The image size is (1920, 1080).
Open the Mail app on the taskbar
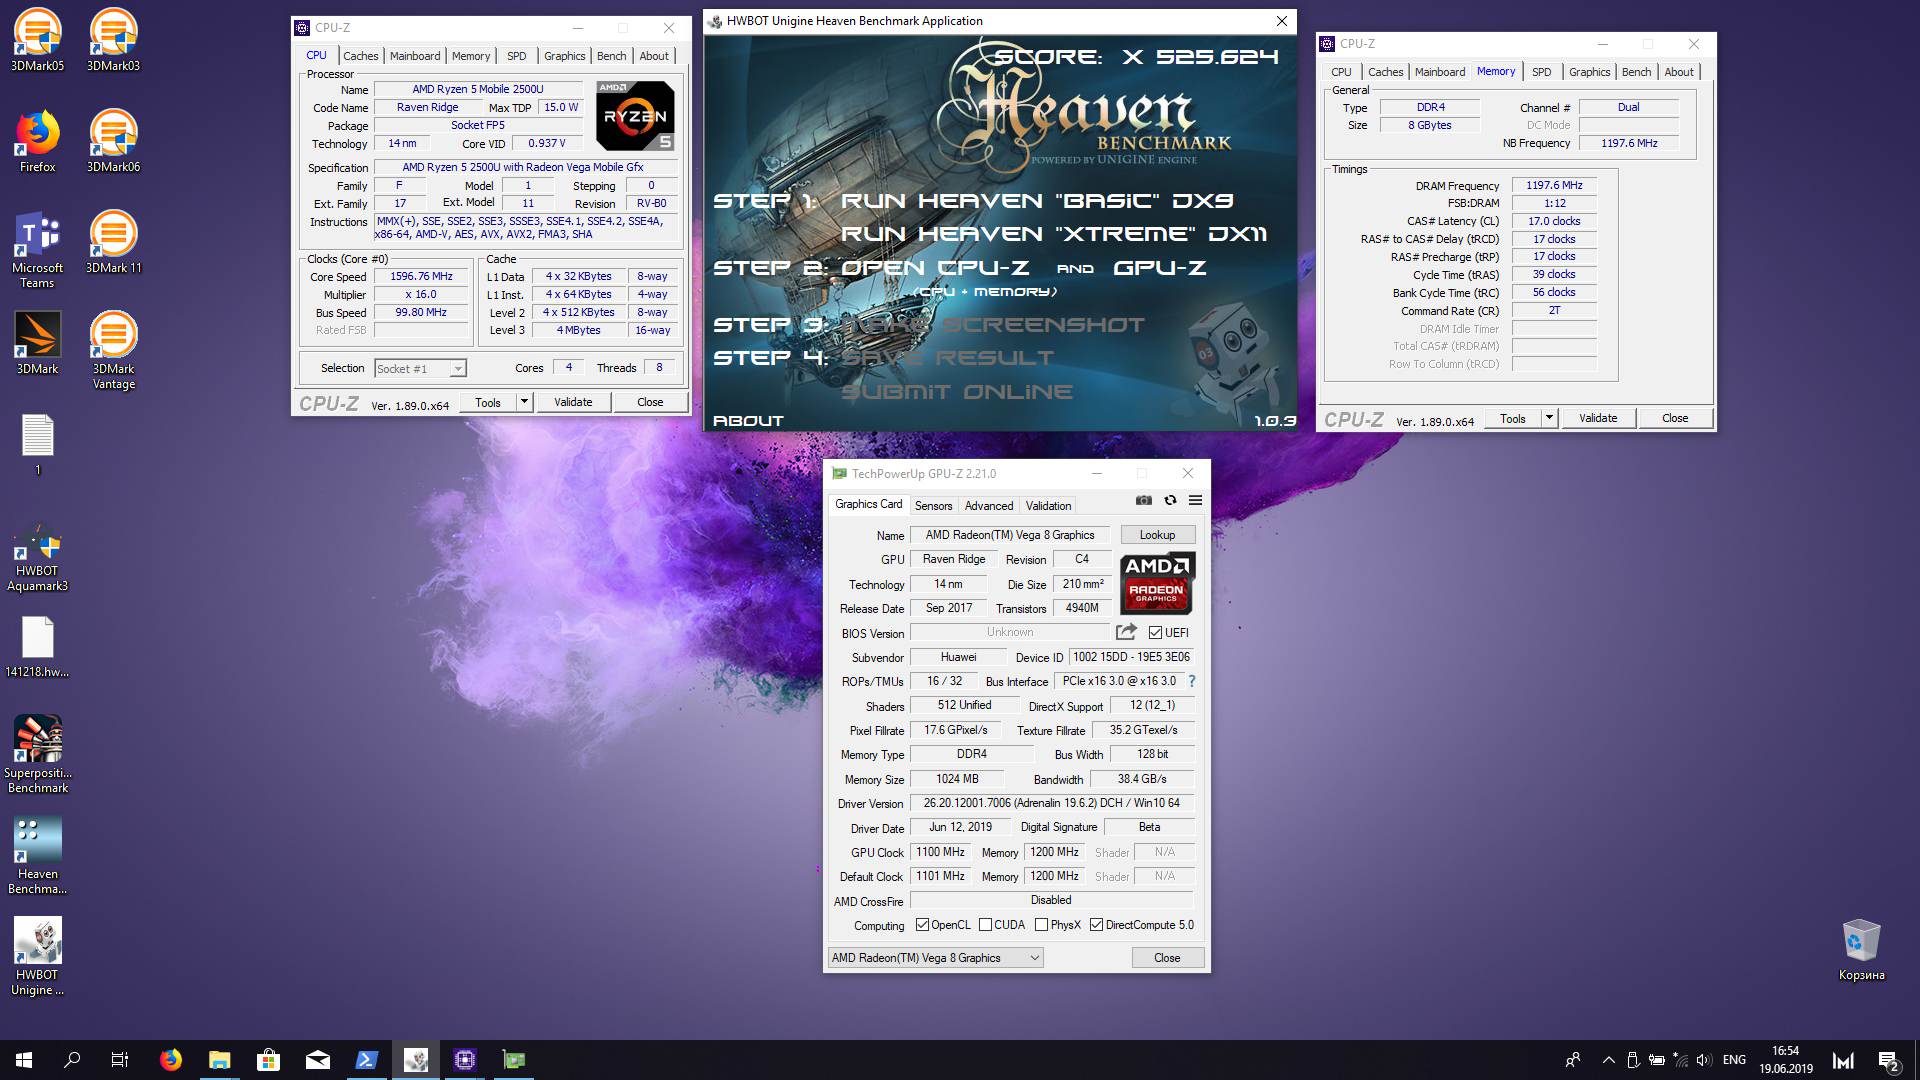click(317, 1060)
